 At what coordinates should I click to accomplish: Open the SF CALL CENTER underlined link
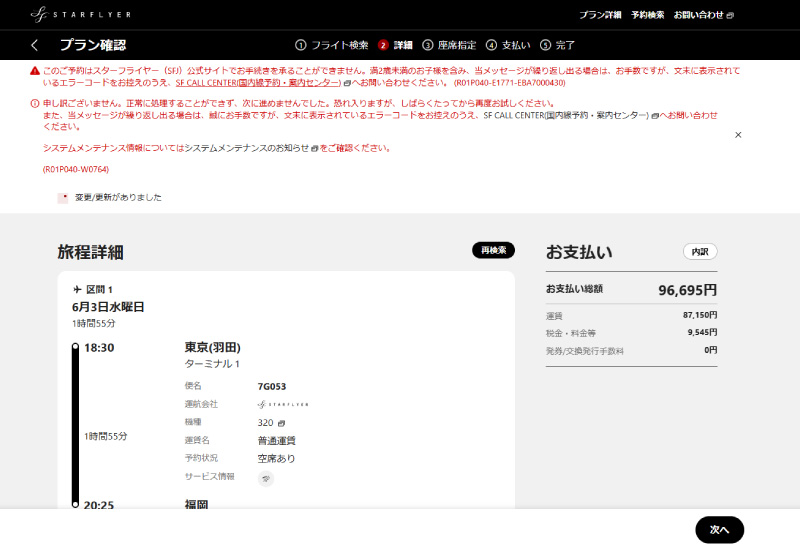click(x=258, y=83)
